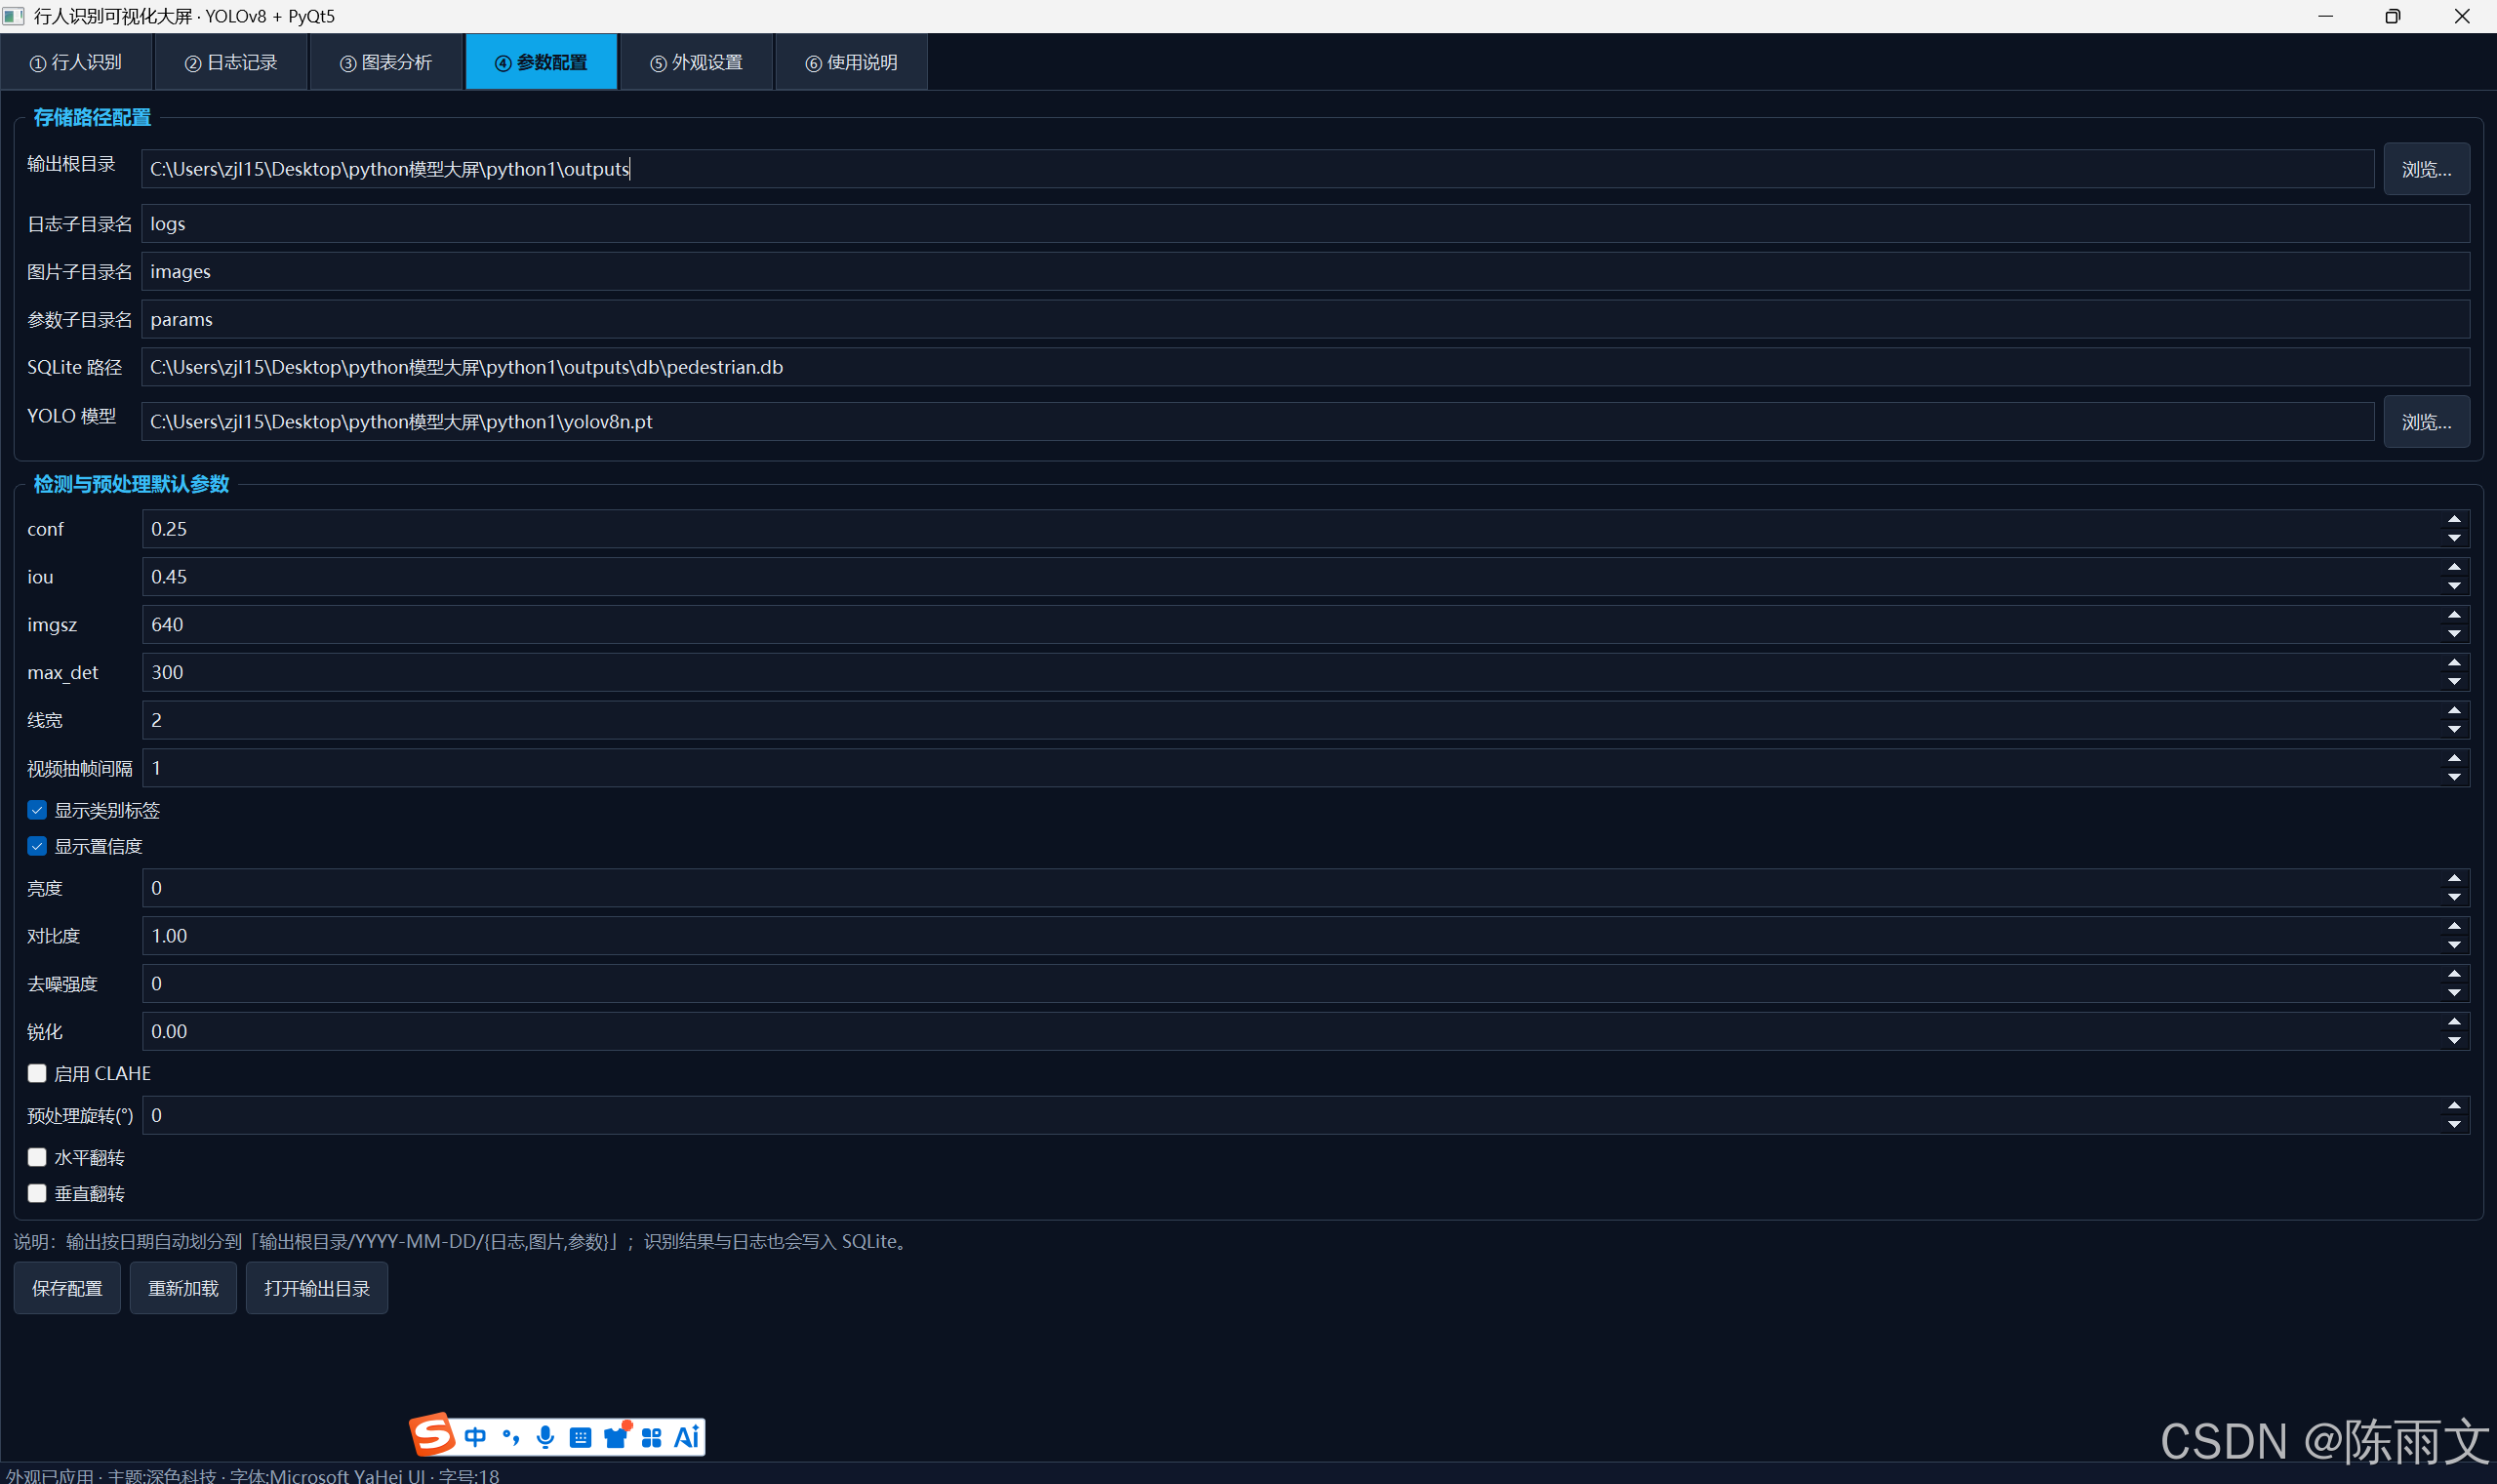The width and height of the screenshot is (2497, 1484).
Task: Increase 对比度 with its up arrow
Action: 2454,927
